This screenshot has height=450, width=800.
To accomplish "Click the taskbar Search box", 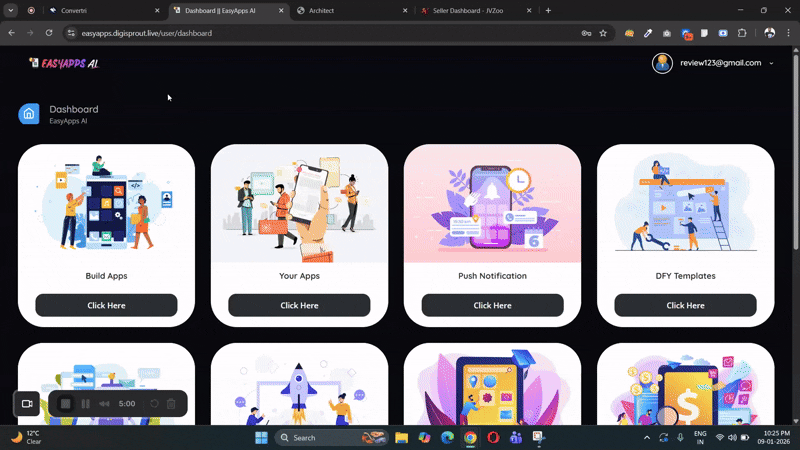I will (x=332, y=438).
